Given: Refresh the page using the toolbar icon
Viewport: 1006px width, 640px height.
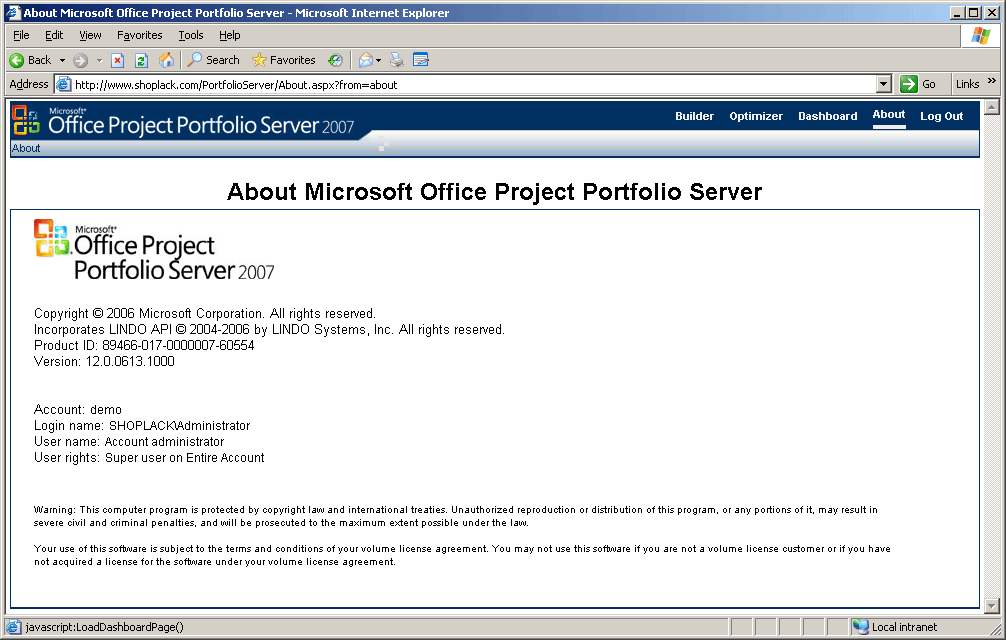Looking at the screenshot, I should tap(141, 60).
